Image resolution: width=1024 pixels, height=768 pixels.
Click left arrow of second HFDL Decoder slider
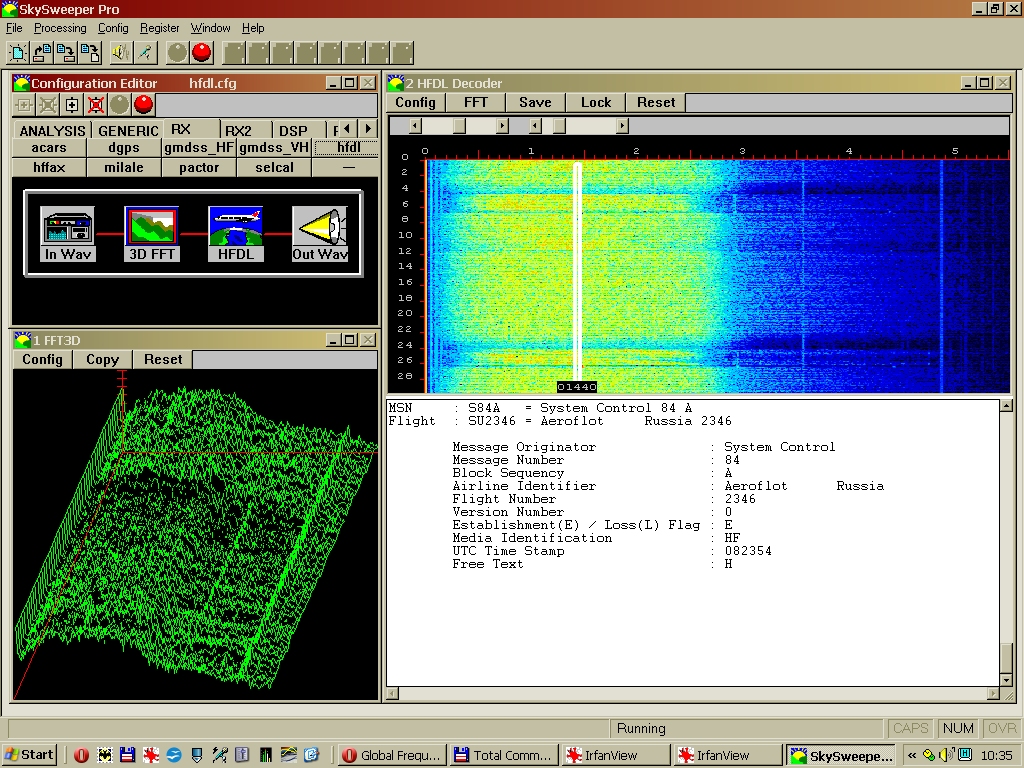(x=536, y=125)
